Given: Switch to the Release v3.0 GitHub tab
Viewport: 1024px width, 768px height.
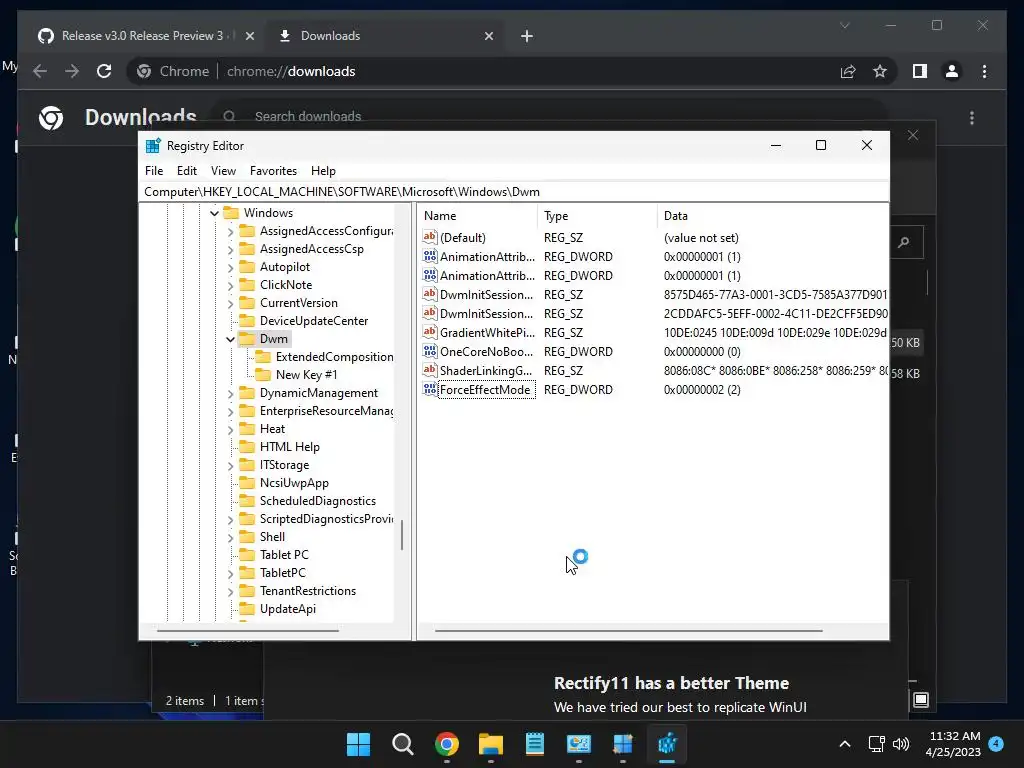Looking at the screenshot, I should point(142,36).
